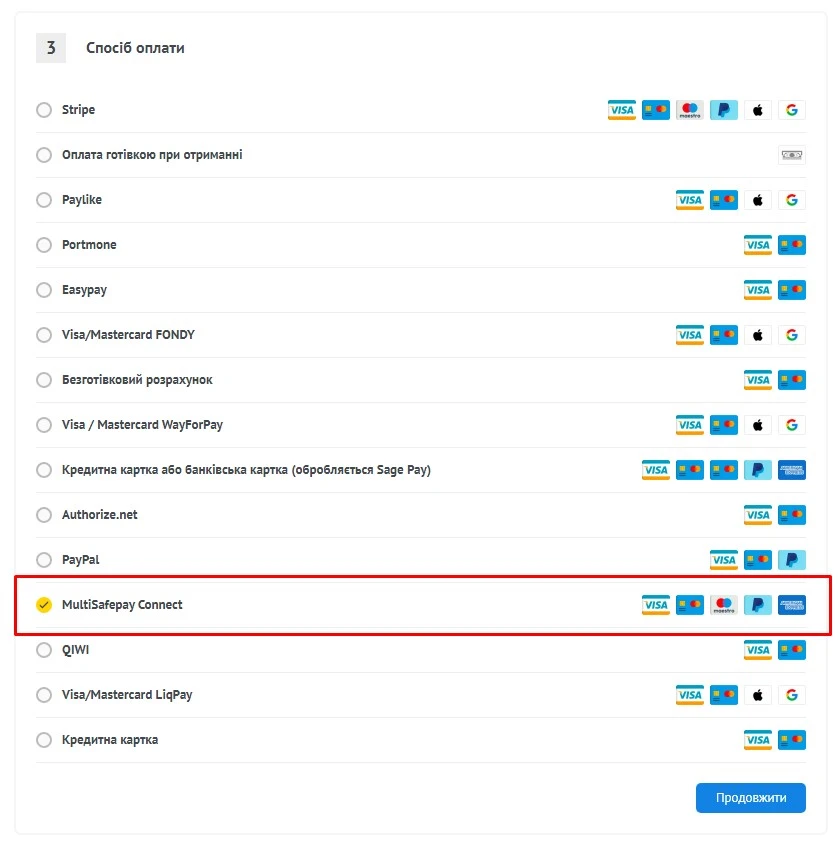Click the PayPal icon in the Stripe row
The height and width of the screenshot is (848, 840).
(x=723, y=110)
